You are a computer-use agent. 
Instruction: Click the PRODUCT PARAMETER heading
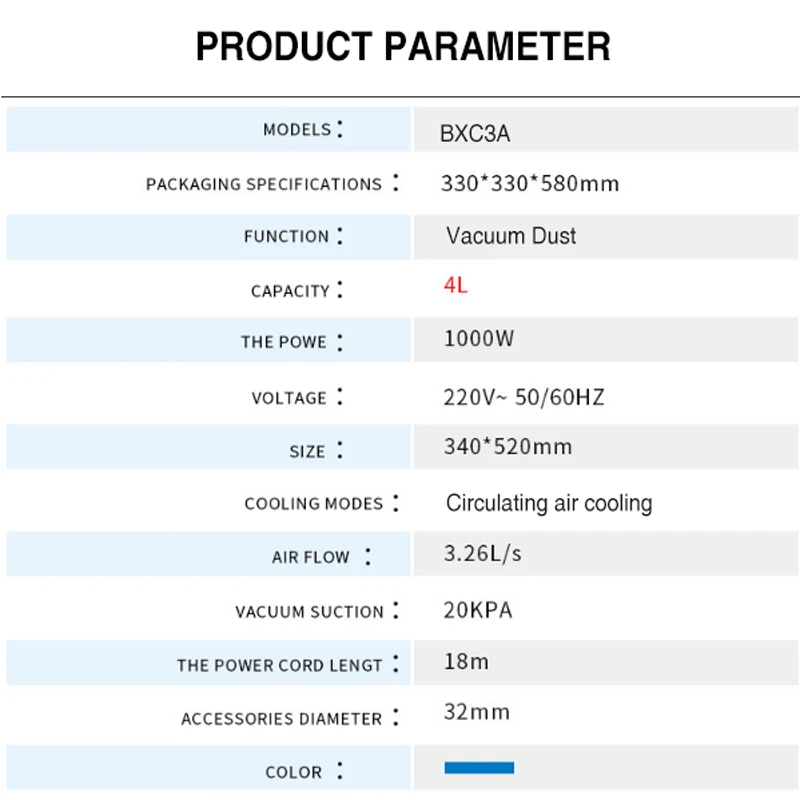(x=403, y=46)
